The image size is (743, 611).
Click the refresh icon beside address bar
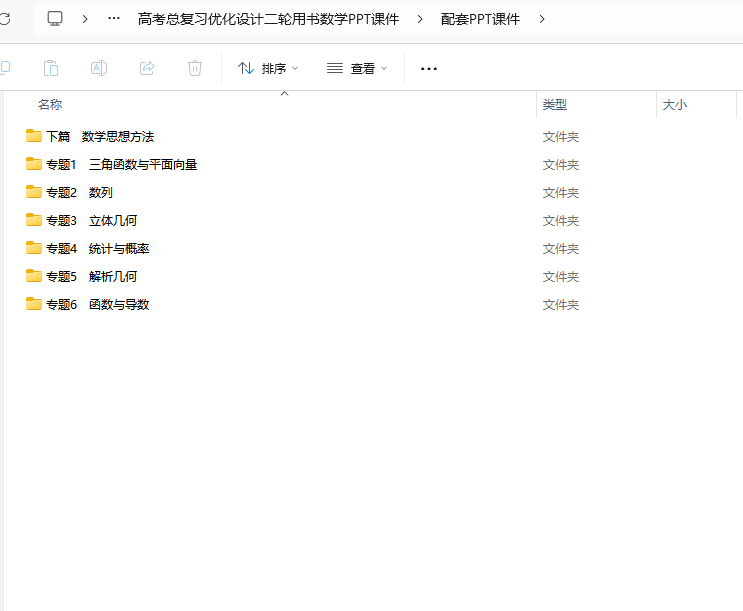4,19
